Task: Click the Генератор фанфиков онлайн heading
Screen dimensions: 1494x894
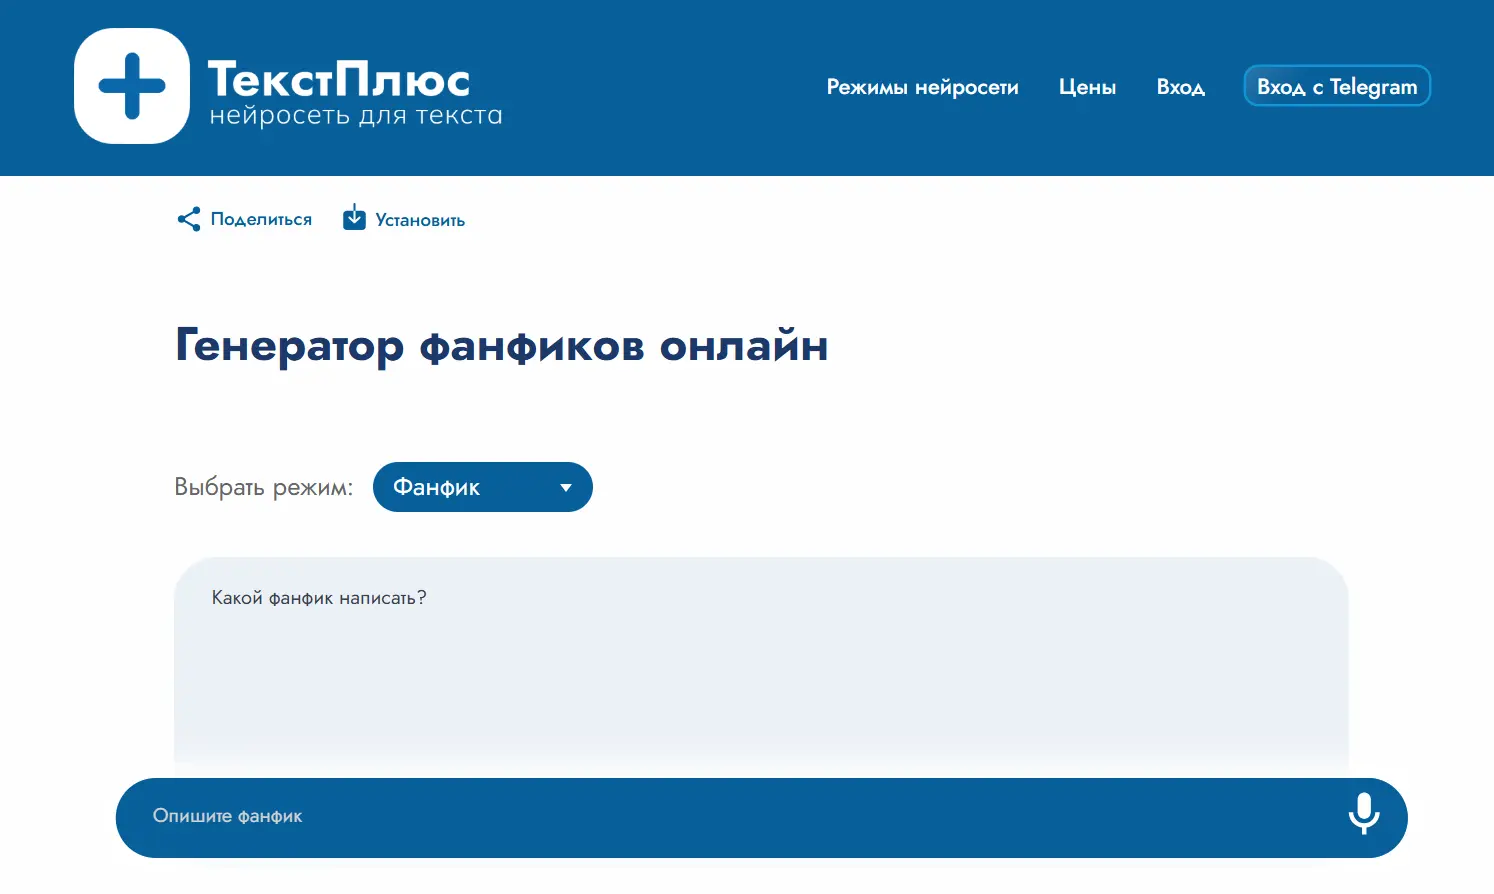Action: (x=501, y=345)
